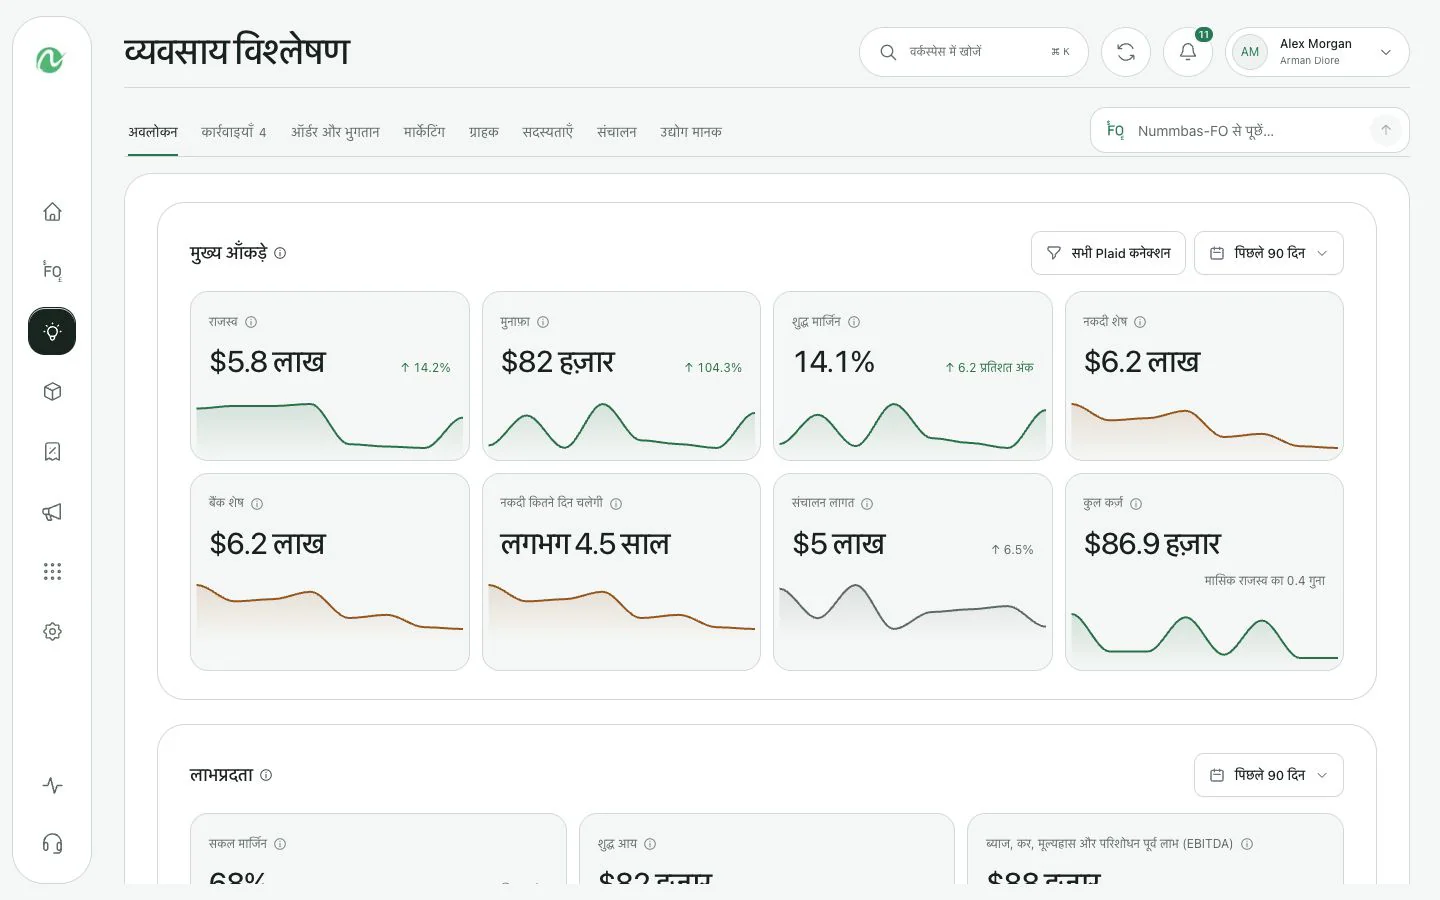This screenshot has width=1440, height=900.
Task: Open the cube products sidebar icon
Action: click(x=52, y=392)
